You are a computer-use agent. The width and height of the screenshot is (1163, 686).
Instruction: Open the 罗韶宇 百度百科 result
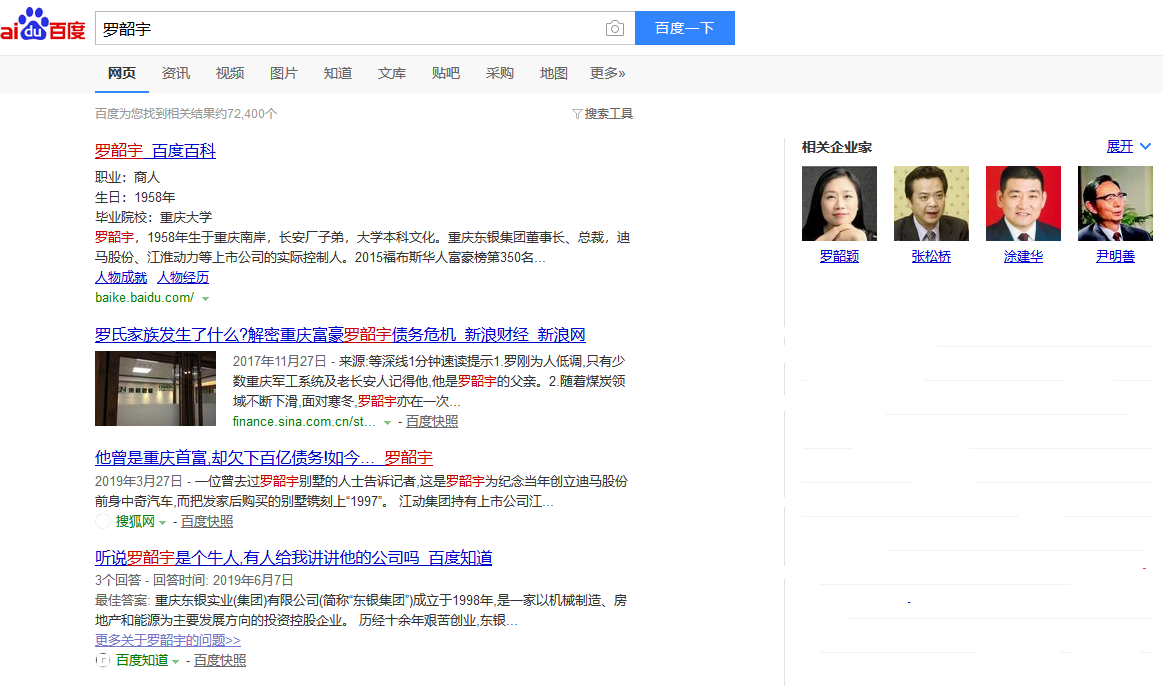point(155,151)
